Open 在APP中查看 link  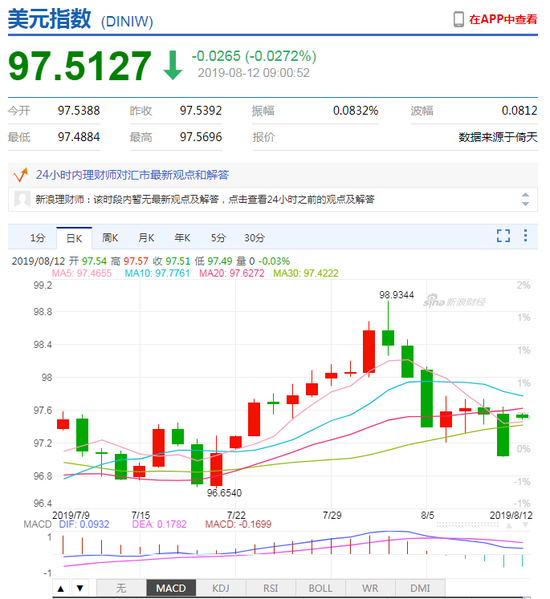pyautogui.click(x=503, y=19)
